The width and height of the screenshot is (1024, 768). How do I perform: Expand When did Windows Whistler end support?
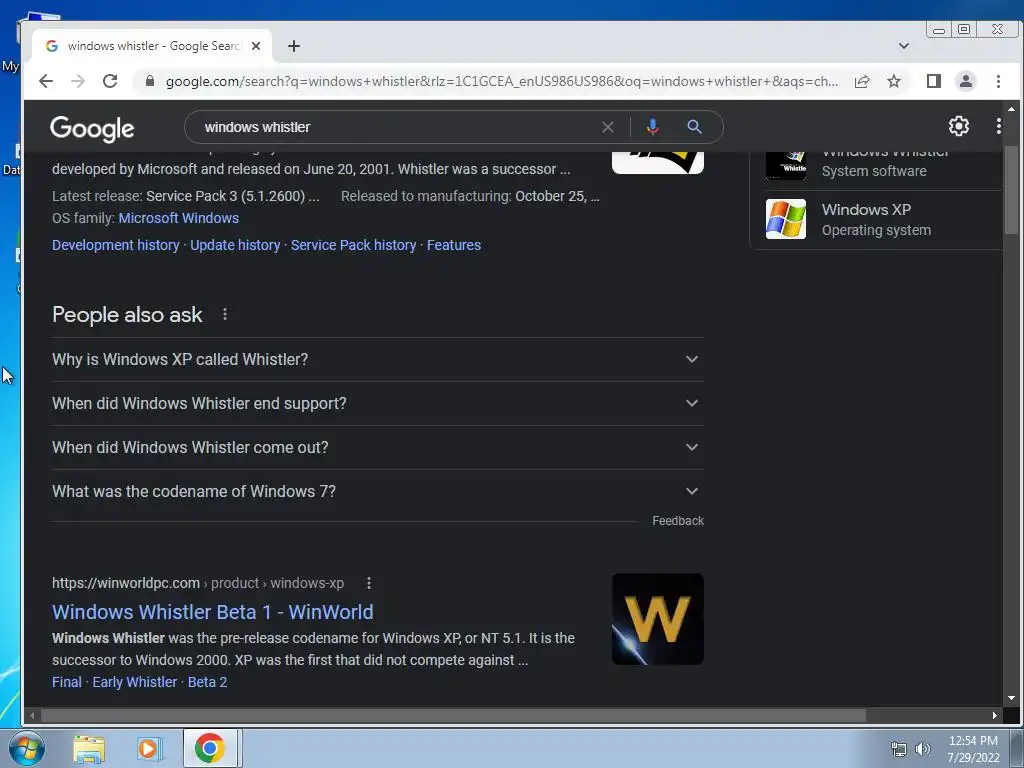pos(377,404)
